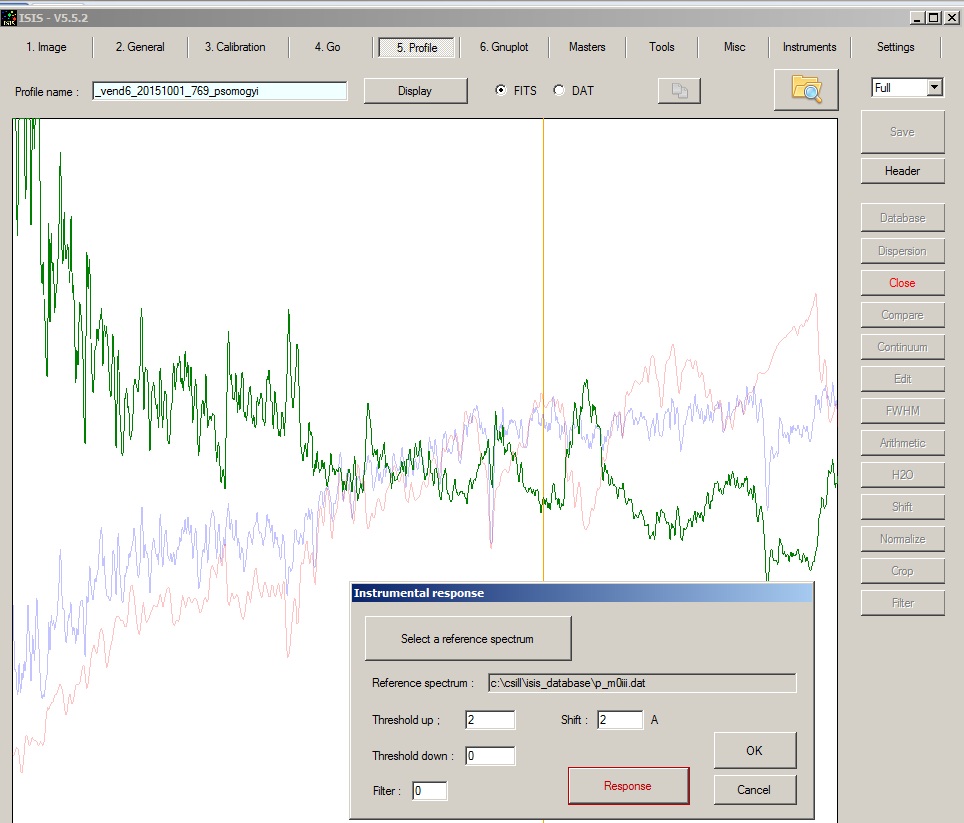Click the red Close button in sidebar
This screenshot has height=823, width=964.
click(903, 283)
